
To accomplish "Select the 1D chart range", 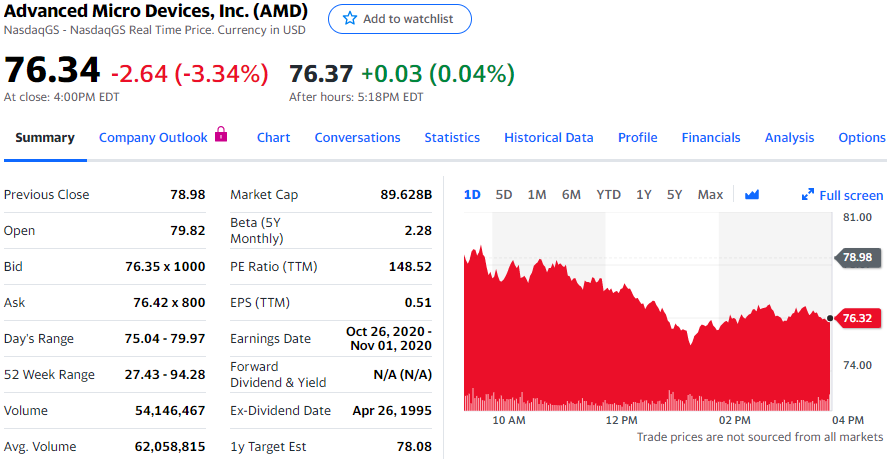I will click(473, 195).
